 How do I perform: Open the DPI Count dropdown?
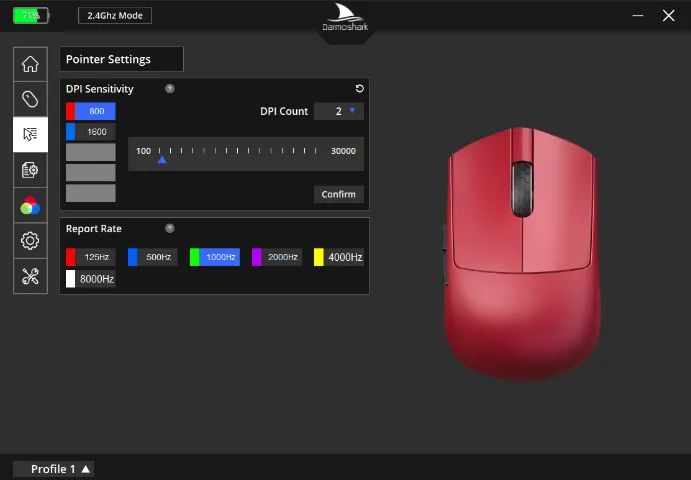click(x=338, y=111)
